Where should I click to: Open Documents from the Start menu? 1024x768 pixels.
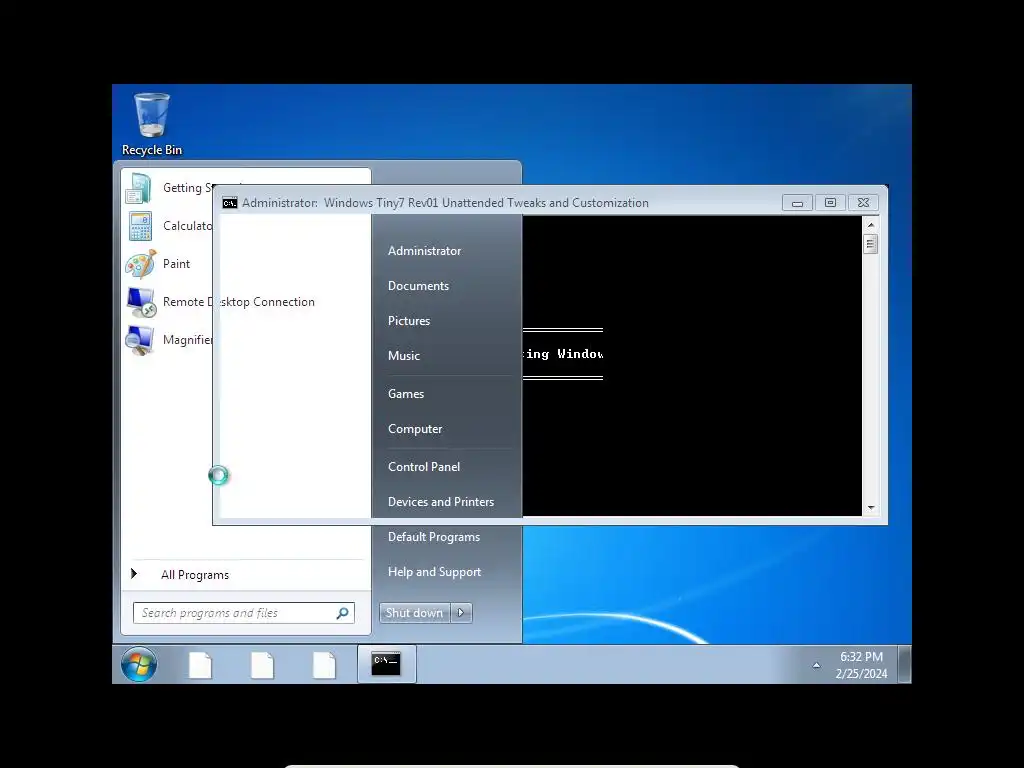click(418, 286)
